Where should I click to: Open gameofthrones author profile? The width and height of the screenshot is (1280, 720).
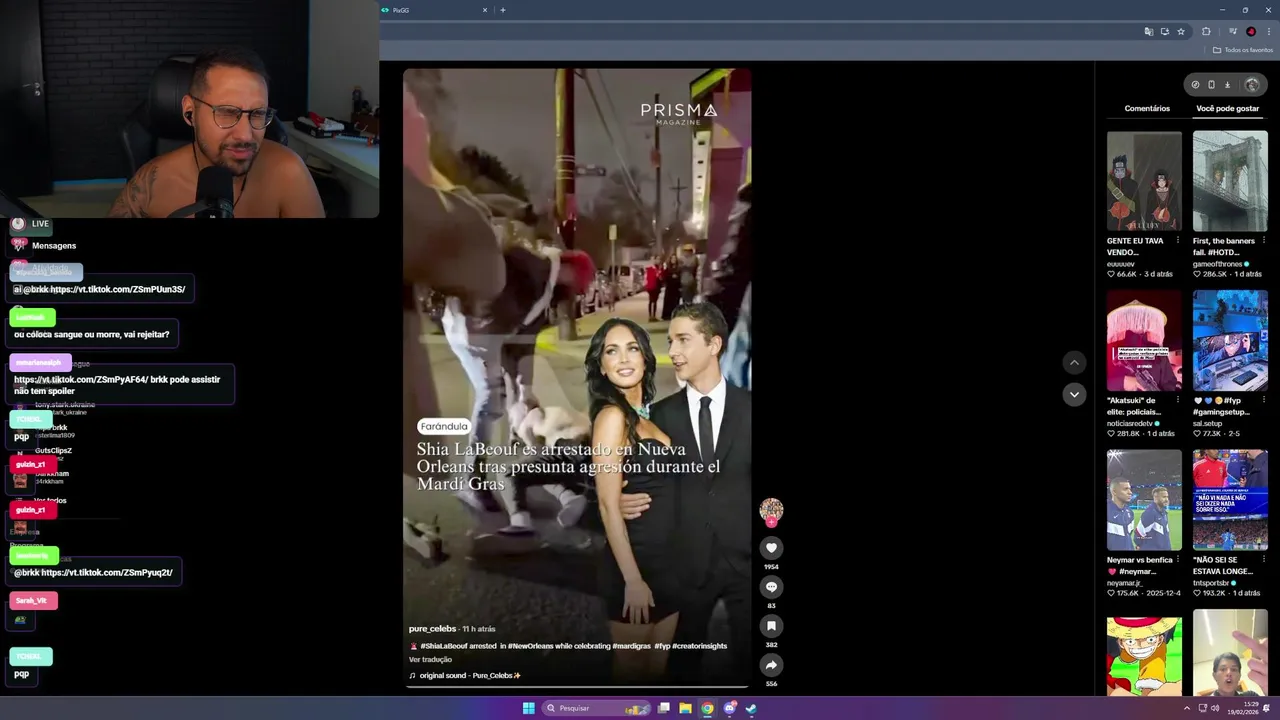coord(1216,264)
